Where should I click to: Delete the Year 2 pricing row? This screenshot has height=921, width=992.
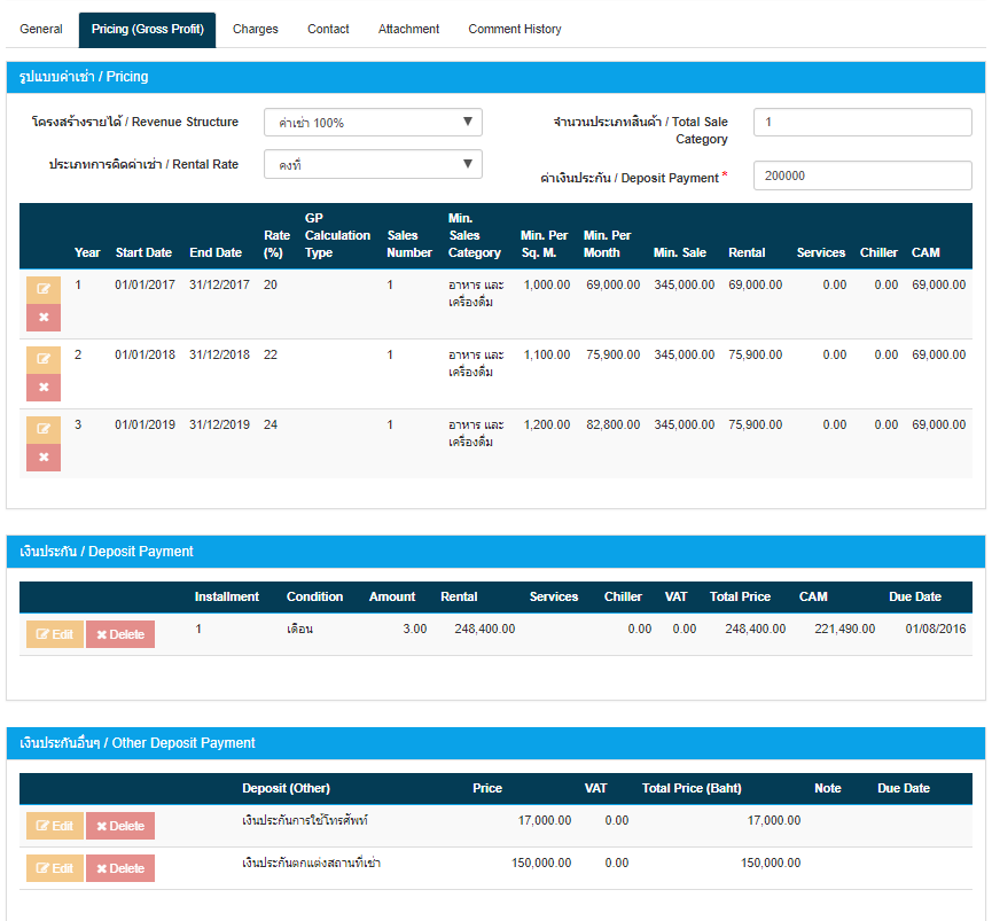point(43,388)
